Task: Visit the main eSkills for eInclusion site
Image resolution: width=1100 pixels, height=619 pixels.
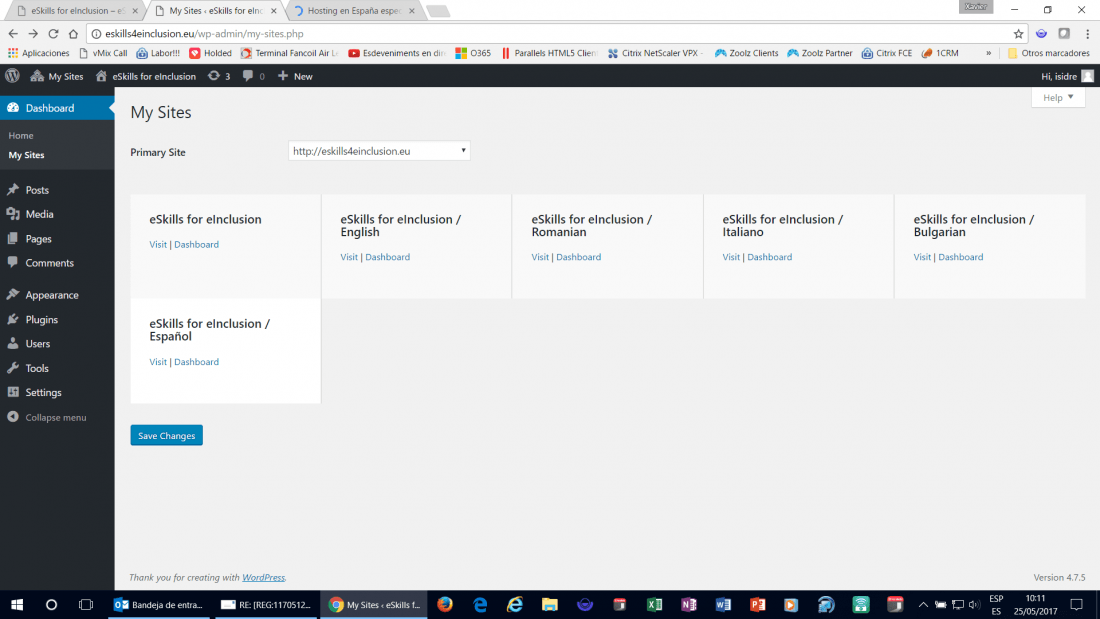Action: 158,244
